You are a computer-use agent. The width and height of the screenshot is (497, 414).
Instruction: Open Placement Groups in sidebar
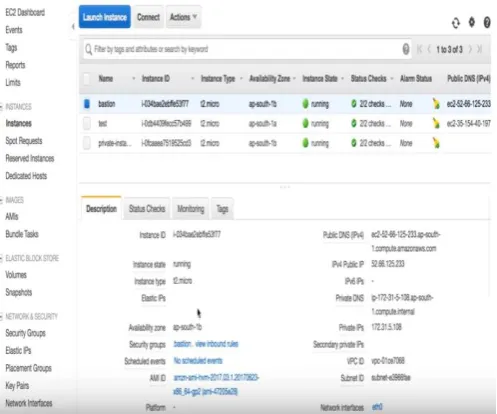(28, 368)
